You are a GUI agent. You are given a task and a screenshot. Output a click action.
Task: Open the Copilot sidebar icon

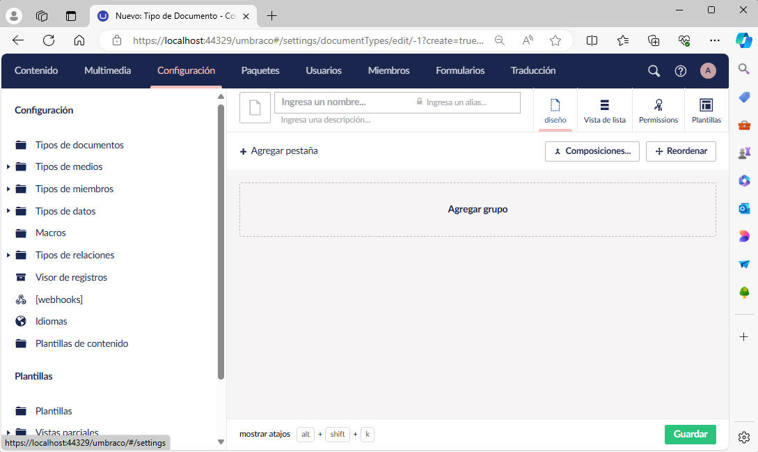743,40
